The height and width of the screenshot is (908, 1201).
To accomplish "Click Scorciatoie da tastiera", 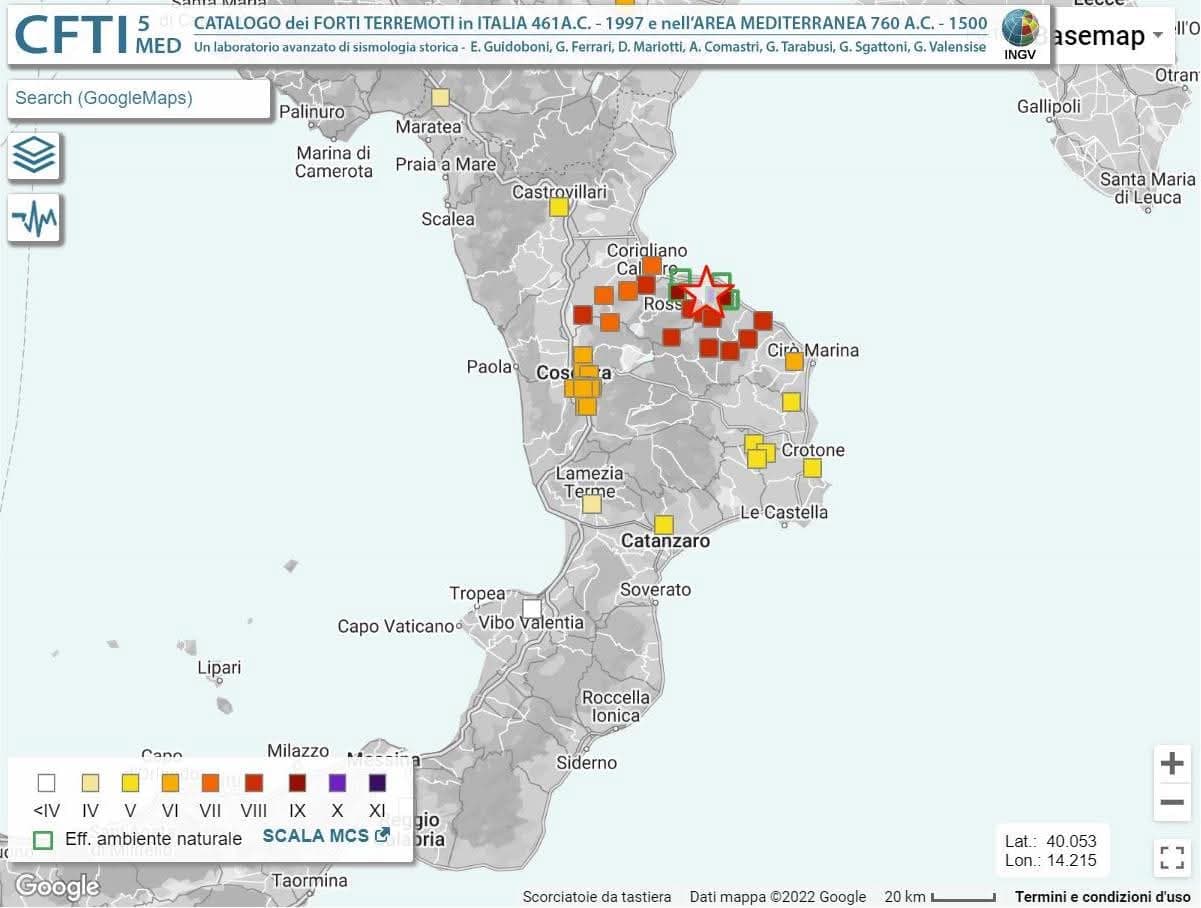I will coord(597,897).
